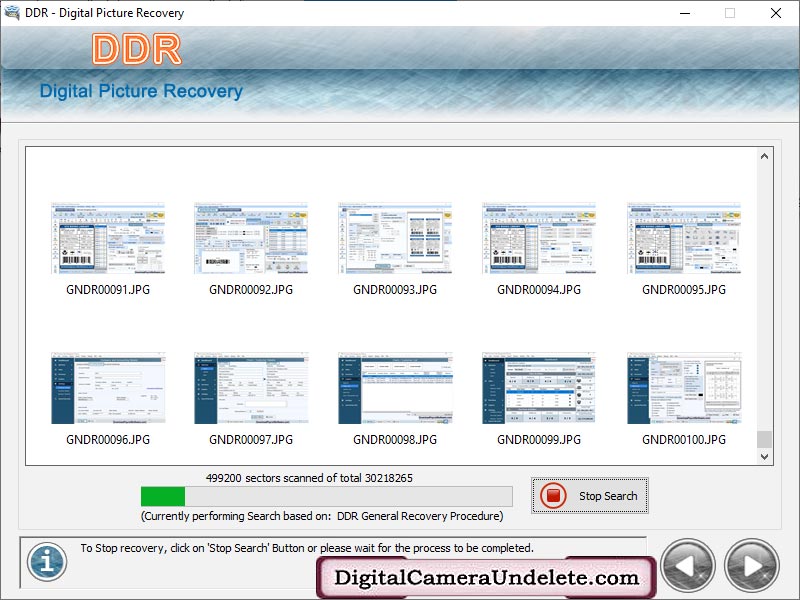The image size is (800, 600).
Task: Click the sectors scanned status text
Action: 309,478
